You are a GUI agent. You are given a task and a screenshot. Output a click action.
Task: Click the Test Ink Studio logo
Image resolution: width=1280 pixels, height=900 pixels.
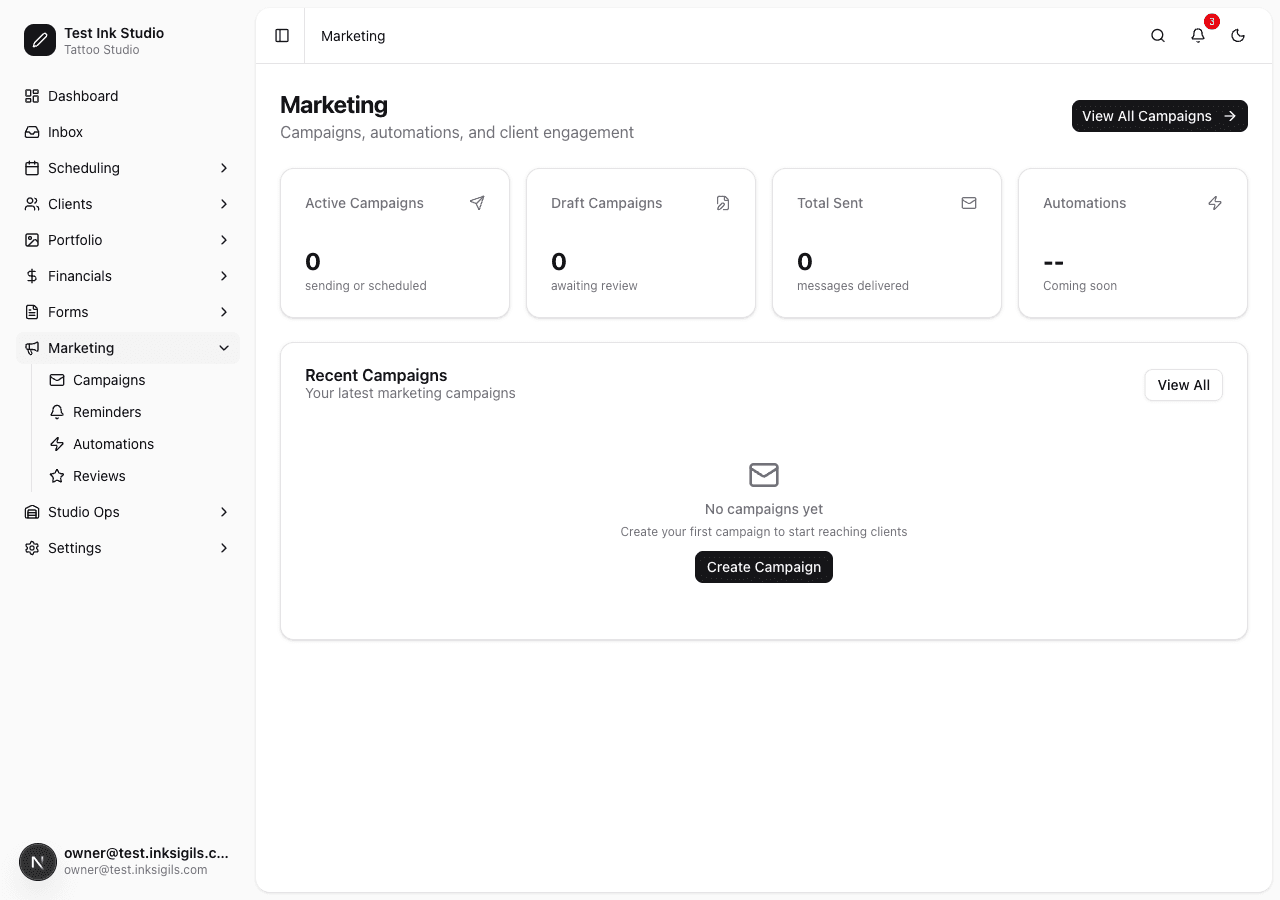(39, 40)
